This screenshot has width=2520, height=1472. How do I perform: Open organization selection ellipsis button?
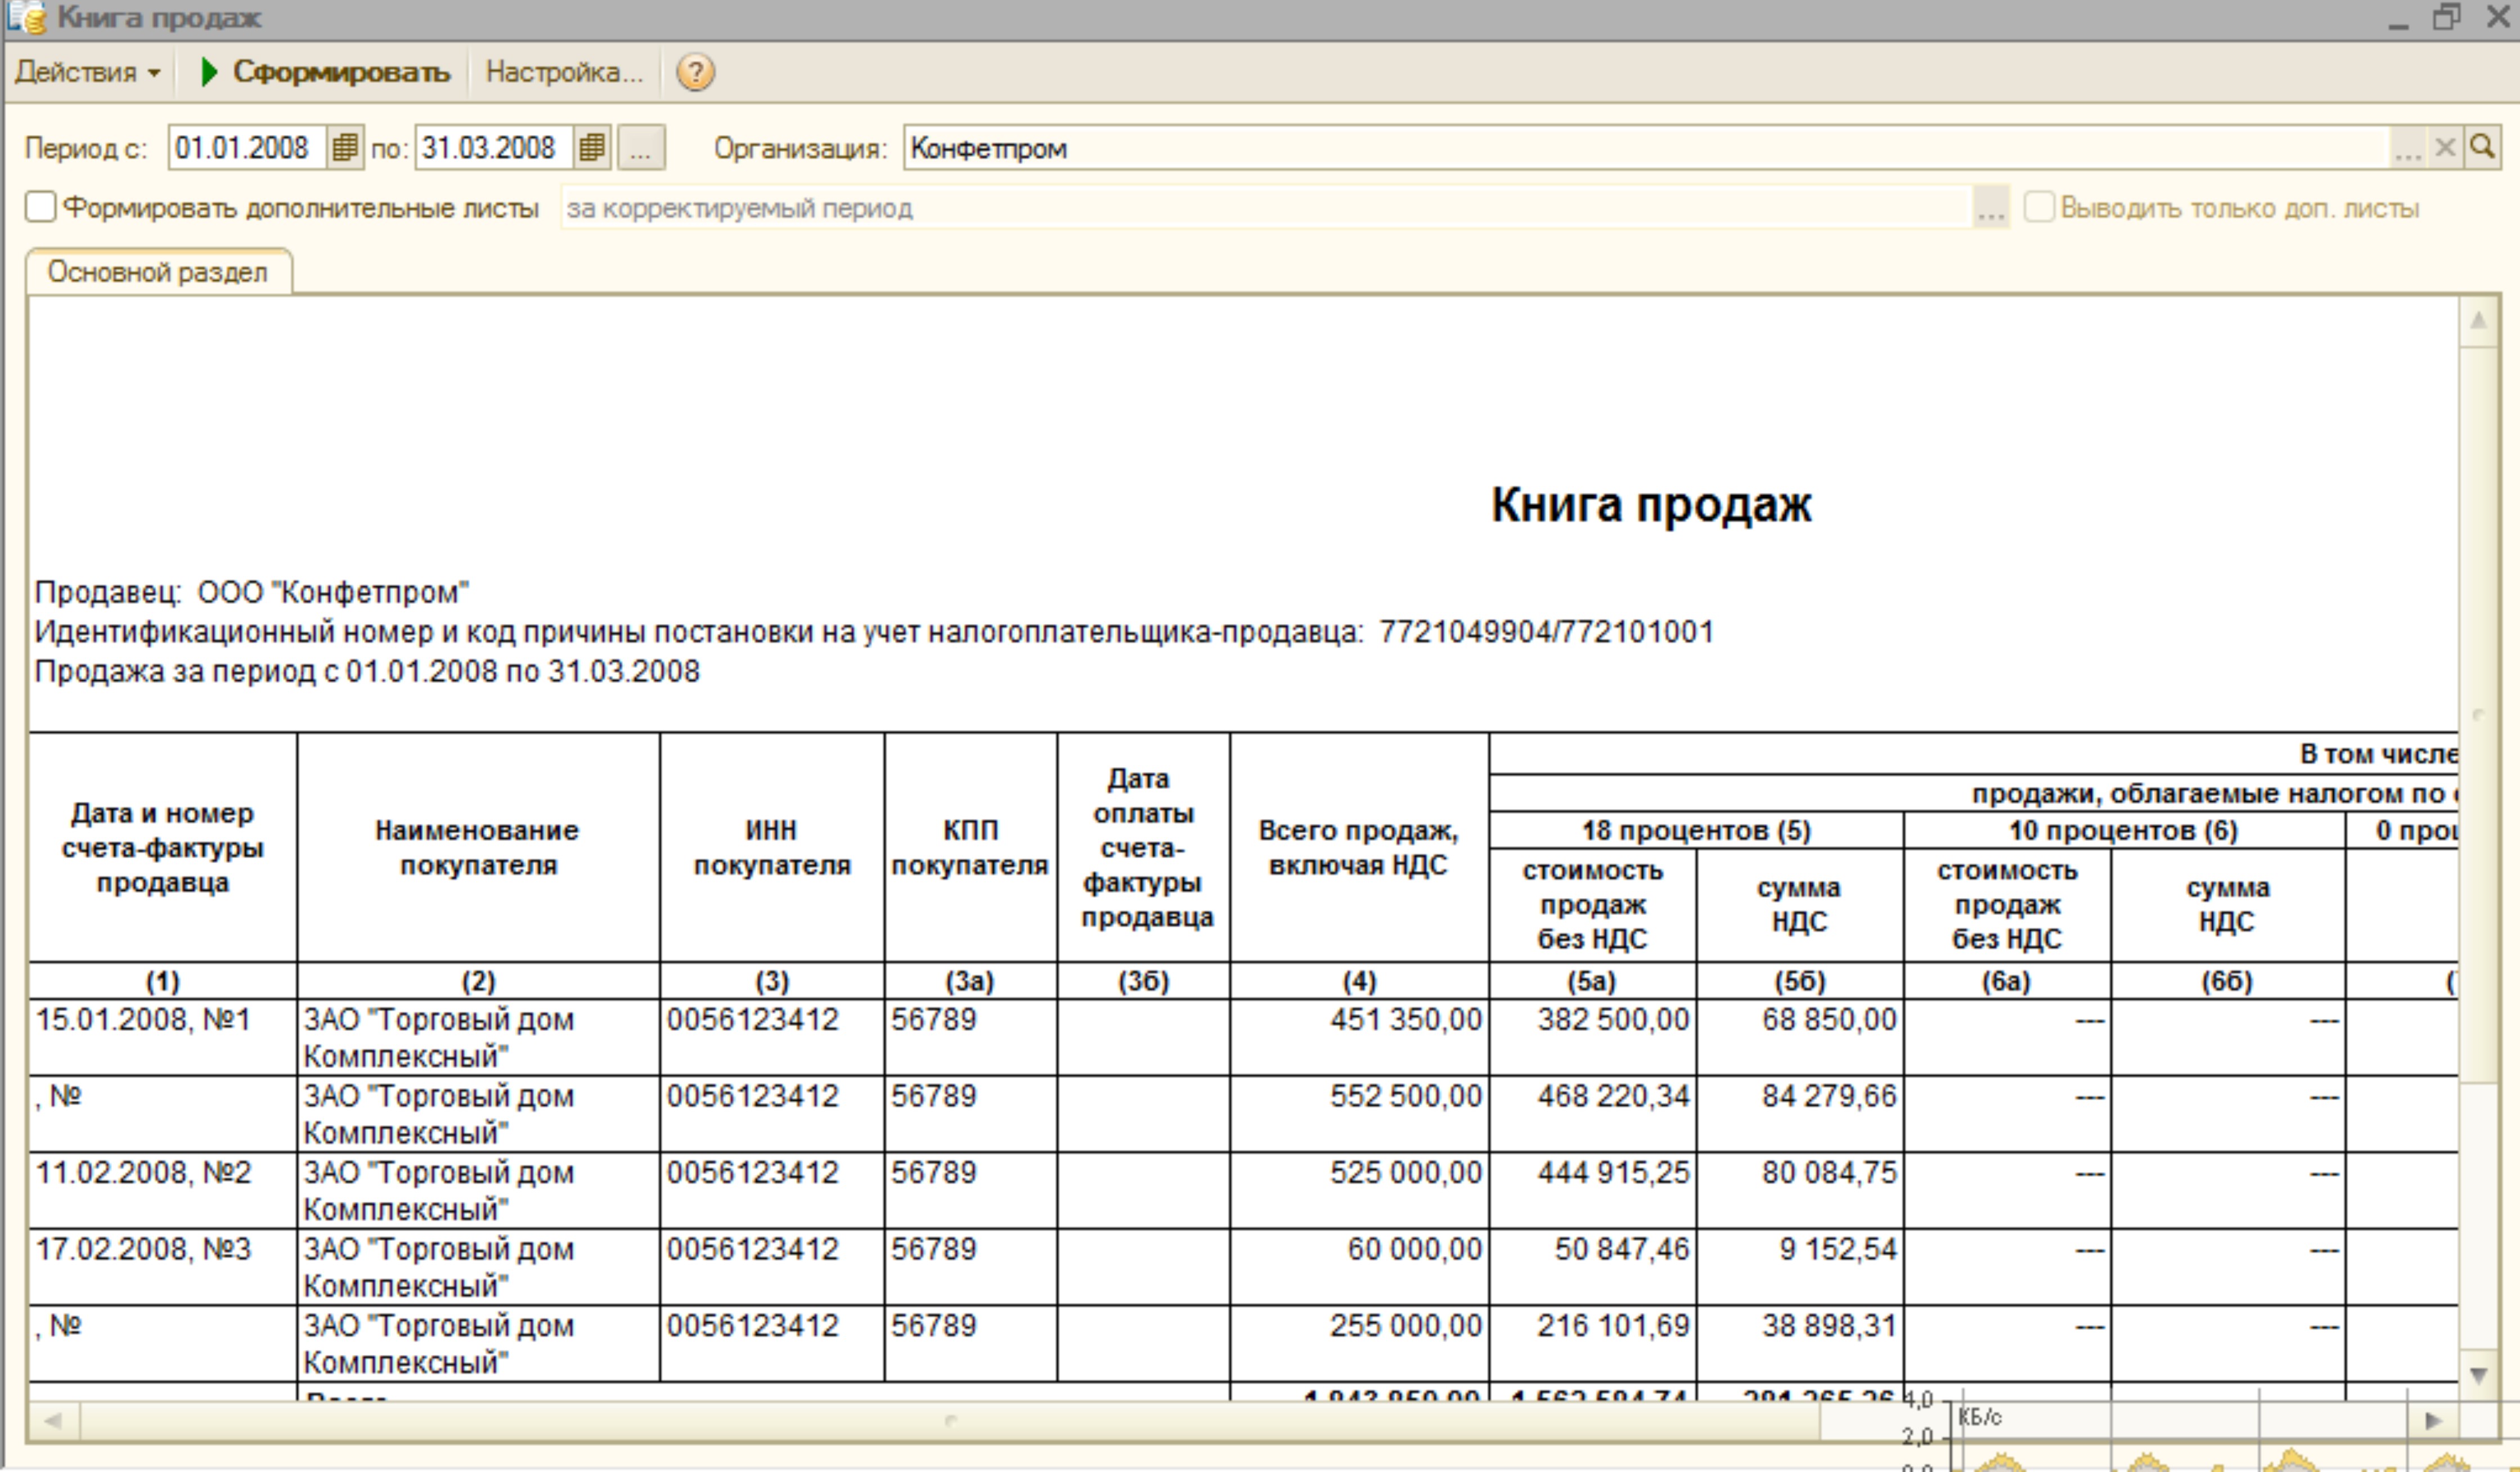pos(2408,148)
